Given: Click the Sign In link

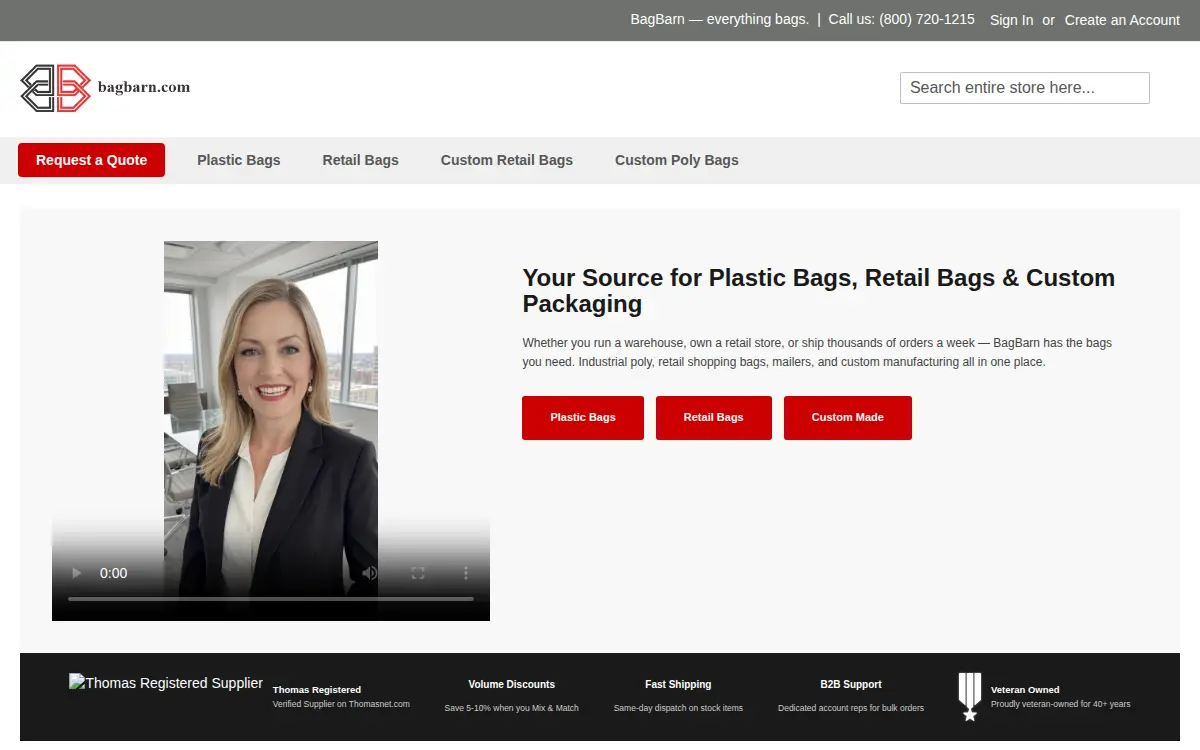Looking at the screenshot, I should (1012, 20).
